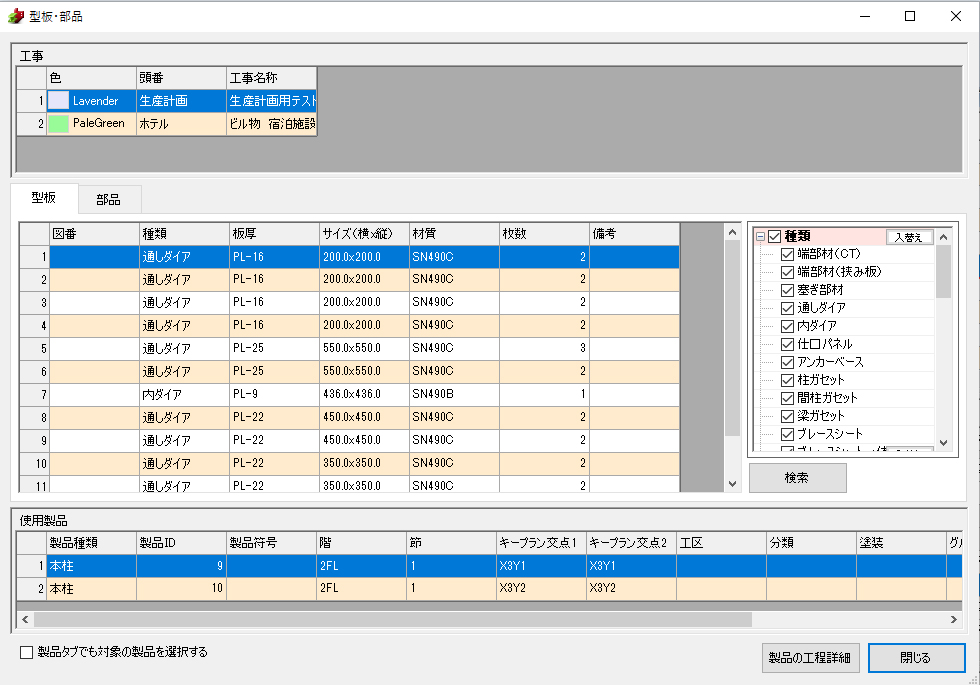Viewport: 980px width, 685px height.
Task: Collapse the 種類 tree node
Action: tap(760, 237)
